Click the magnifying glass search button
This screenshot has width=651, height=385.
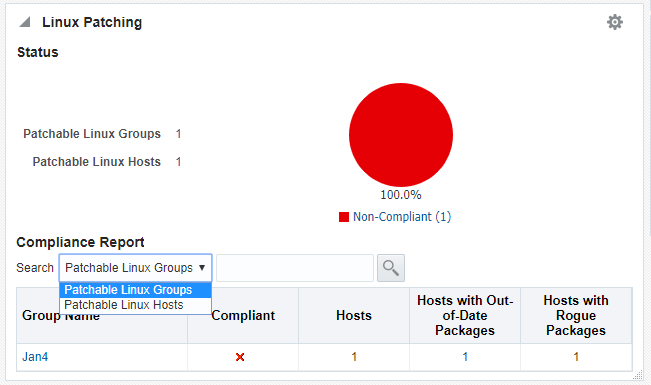tap(391, 268)
